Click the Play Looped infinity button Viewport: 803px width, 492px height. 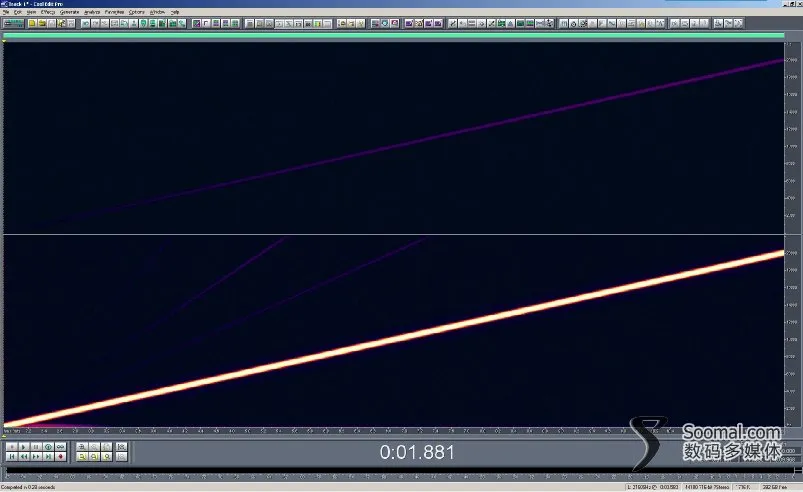click(60, 446)
